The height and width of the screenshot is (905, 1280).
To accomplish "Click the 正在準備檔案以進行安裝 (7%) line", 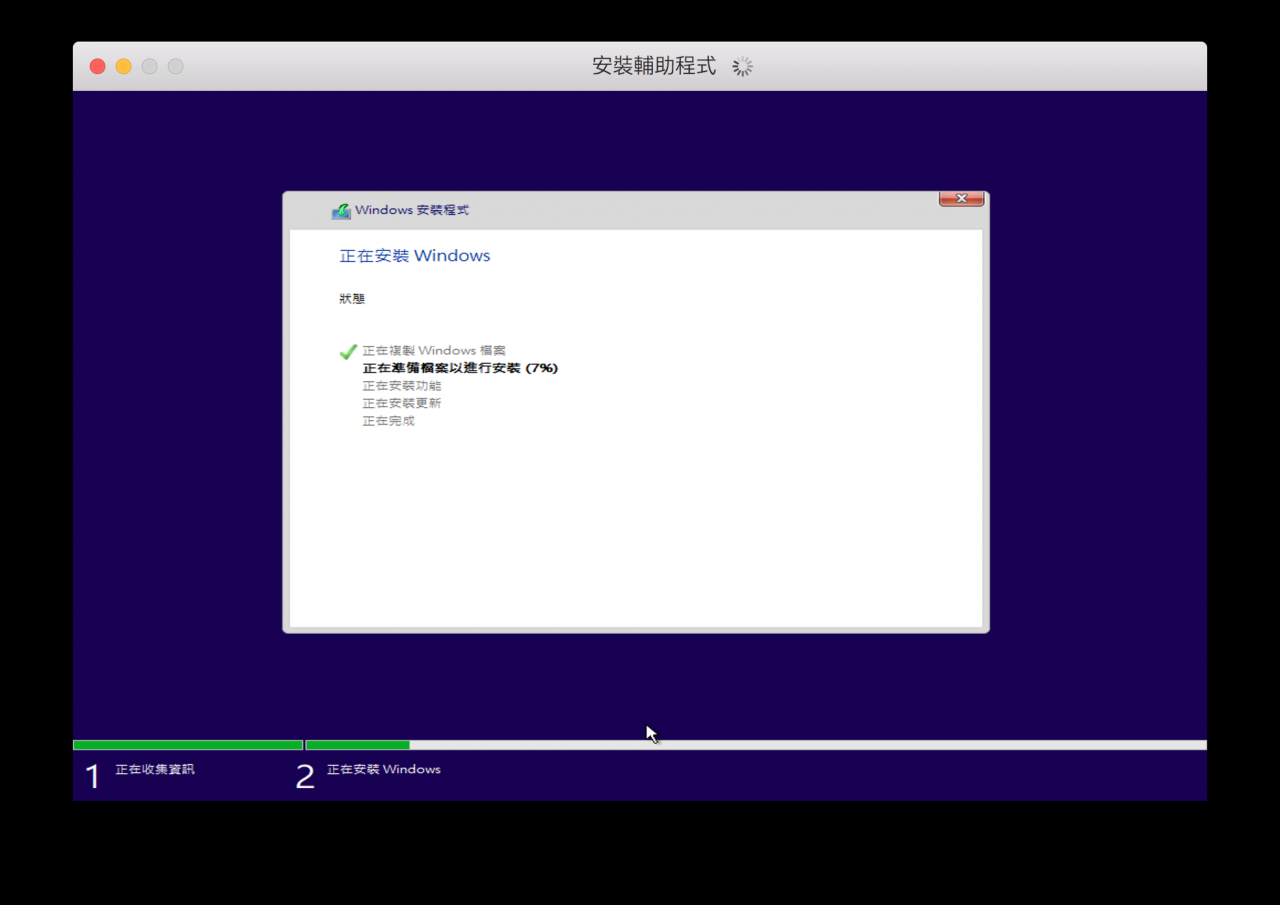I will click(460, 368).
